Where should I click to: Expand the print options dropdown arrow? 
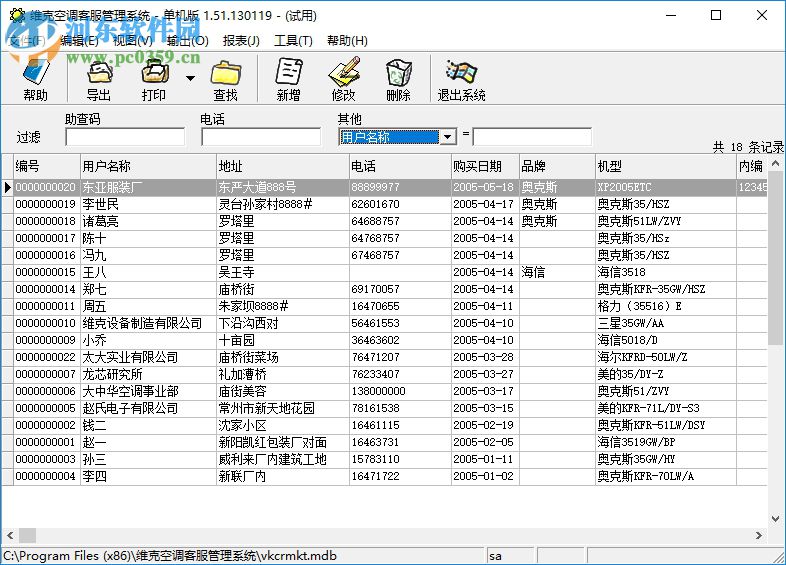190,78
